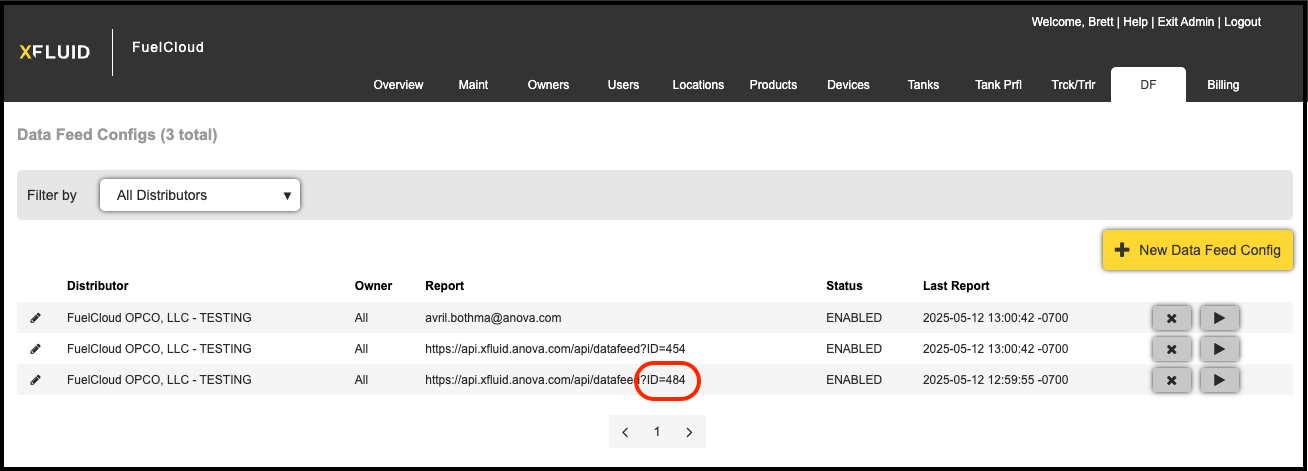Click the Last Report column header

click(956, 286)
